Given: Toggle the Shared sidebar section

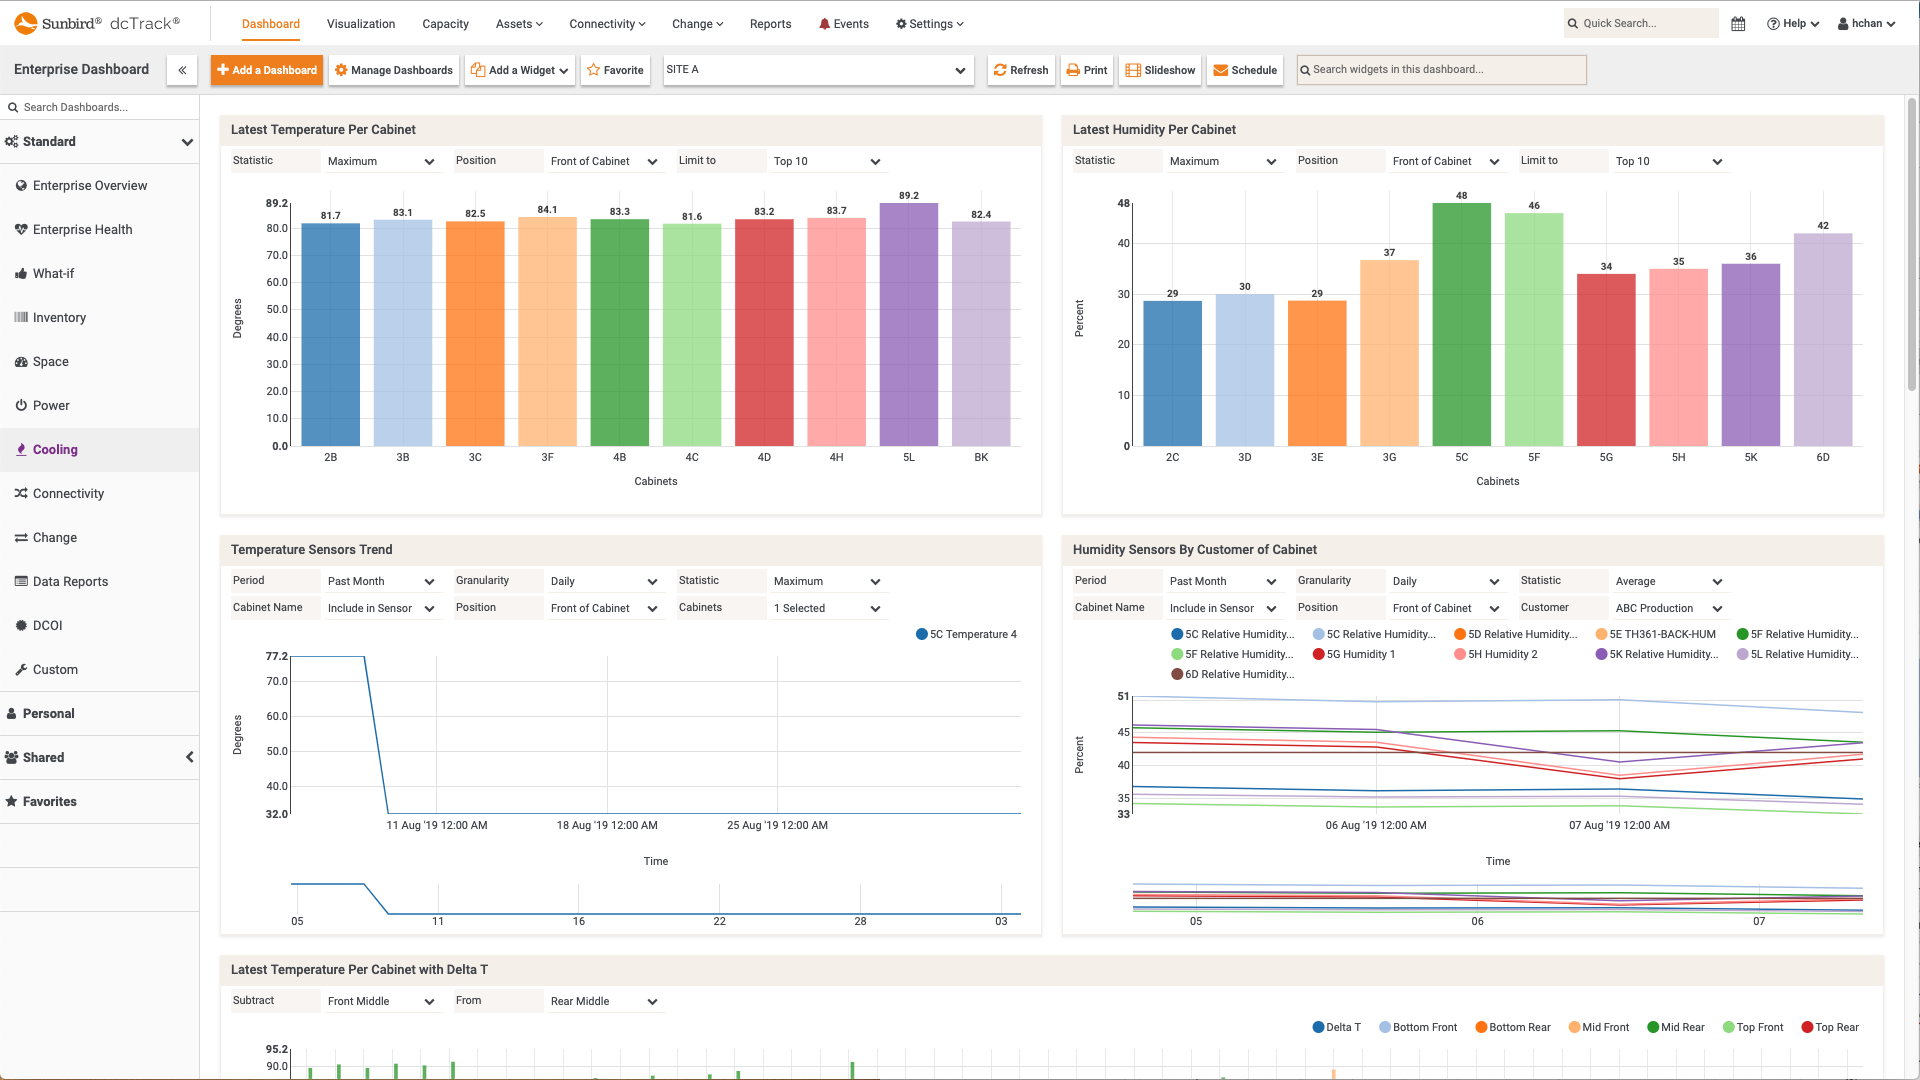Looking at the screenshot, I should pos(189,757).
